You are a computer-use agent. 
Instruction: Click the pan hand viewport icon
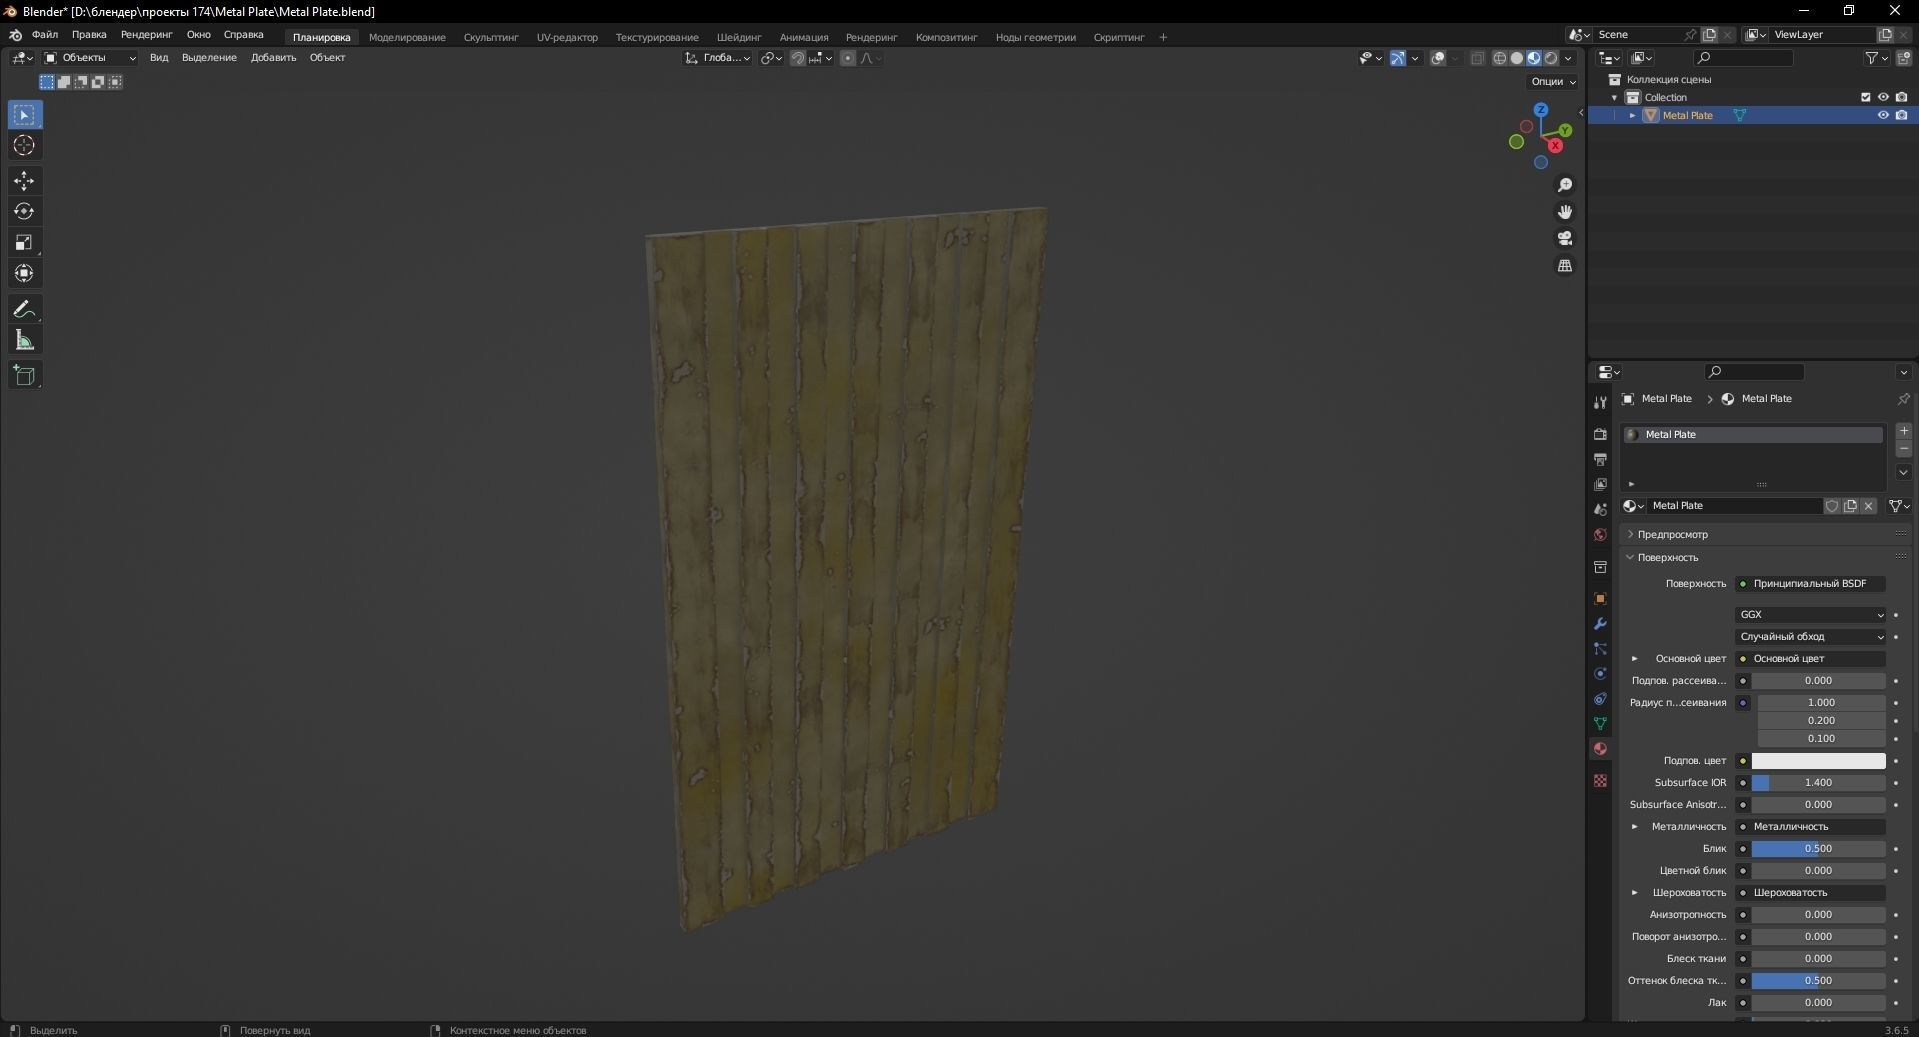1565,212
